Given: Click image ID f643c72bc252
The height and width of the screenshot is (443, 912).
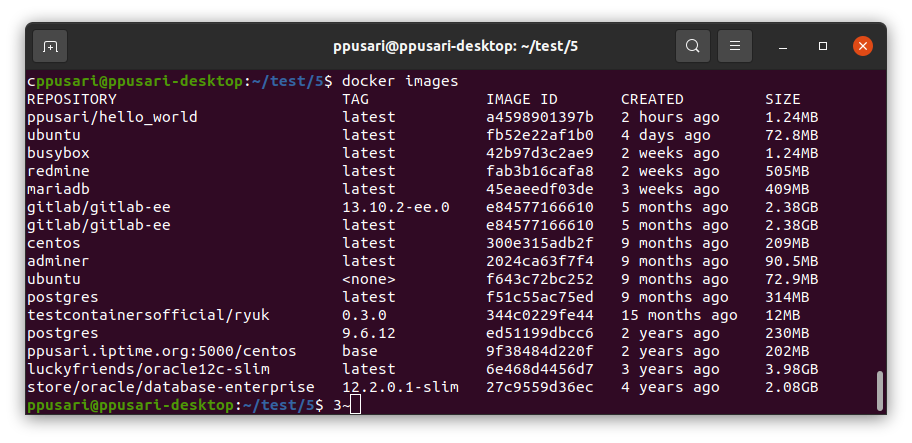Looking at the screenshot, I should (x=540, y=279).
